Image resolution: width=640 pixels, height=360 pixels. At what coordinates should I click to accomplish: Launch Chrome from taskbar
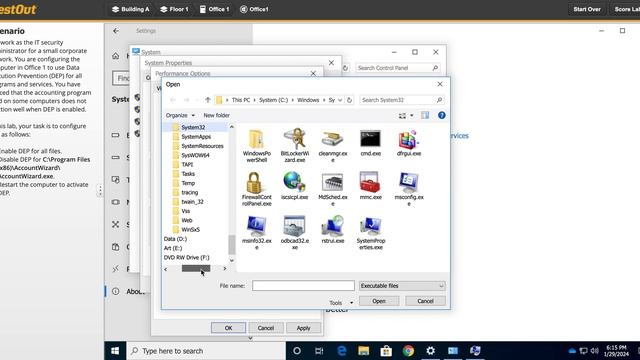pyautogui.click(x=408, y=351)
